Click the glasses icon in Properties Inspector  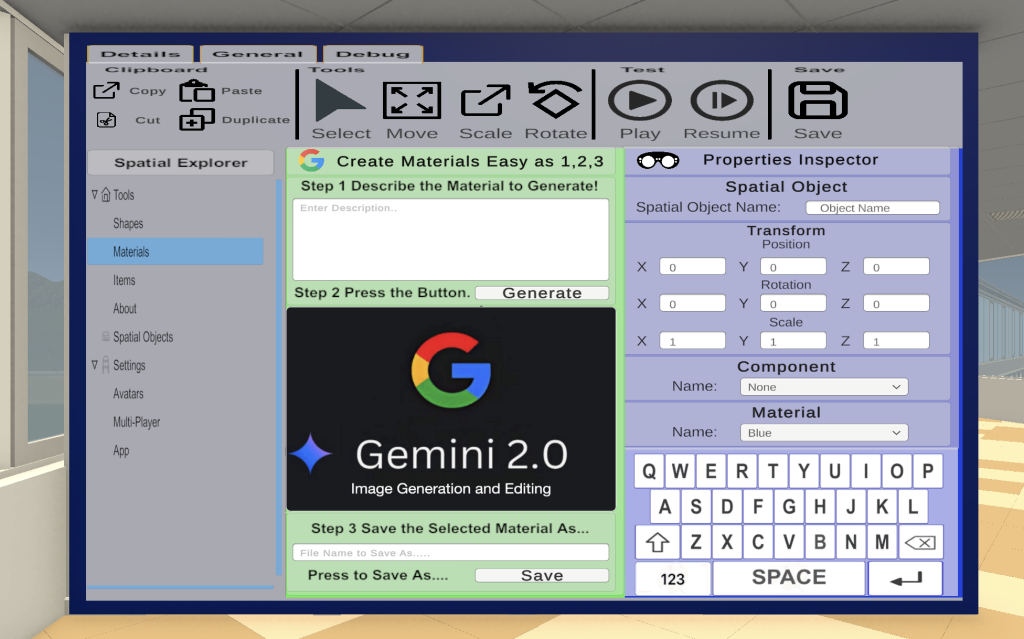658,160
